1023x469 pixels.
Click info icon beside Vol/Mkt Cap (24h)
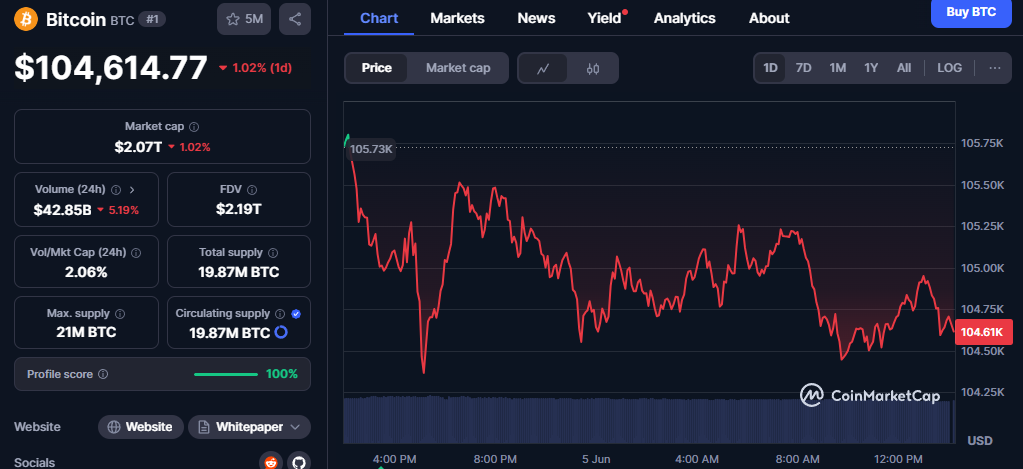coord(136,252)
